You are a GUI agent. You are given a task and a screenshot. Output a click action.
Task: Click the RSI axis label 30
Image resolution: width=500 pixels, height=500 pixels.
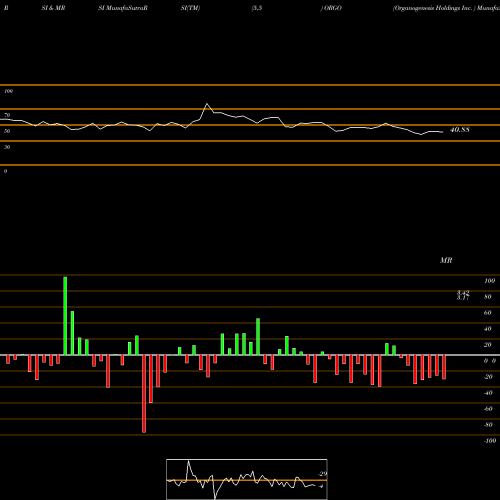click(x=7, y=147)
